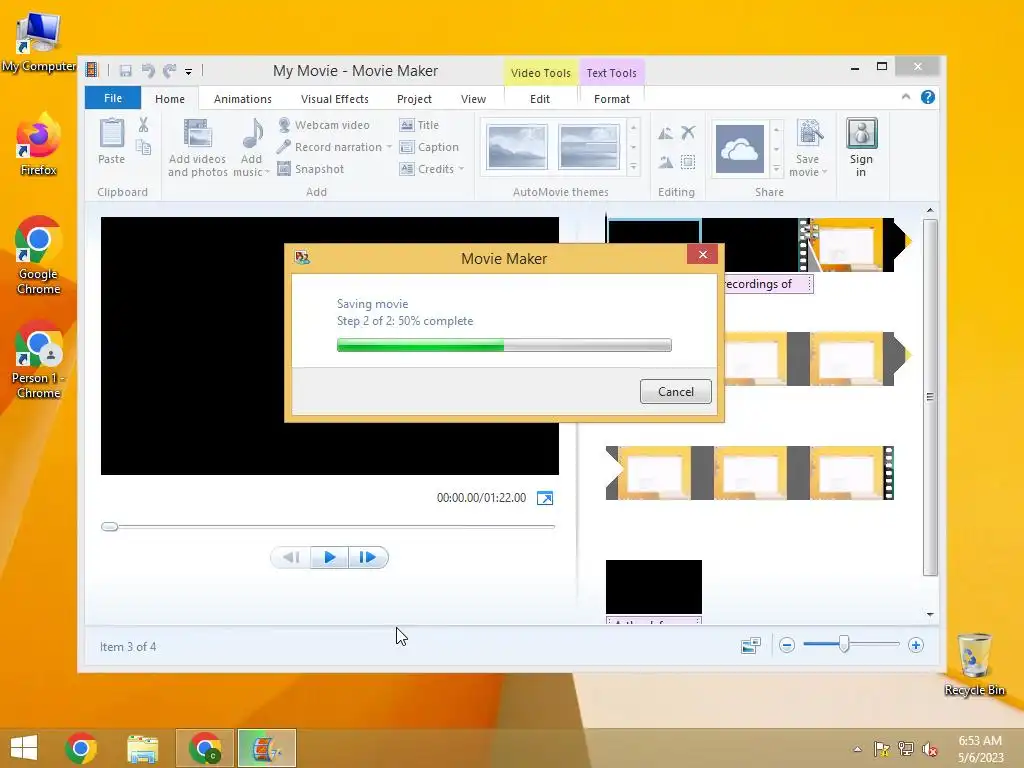The height and width of the screenshot is (768, 1024).
Task: Open the Recycle Bin desktop icon
Action: (974, 665)
